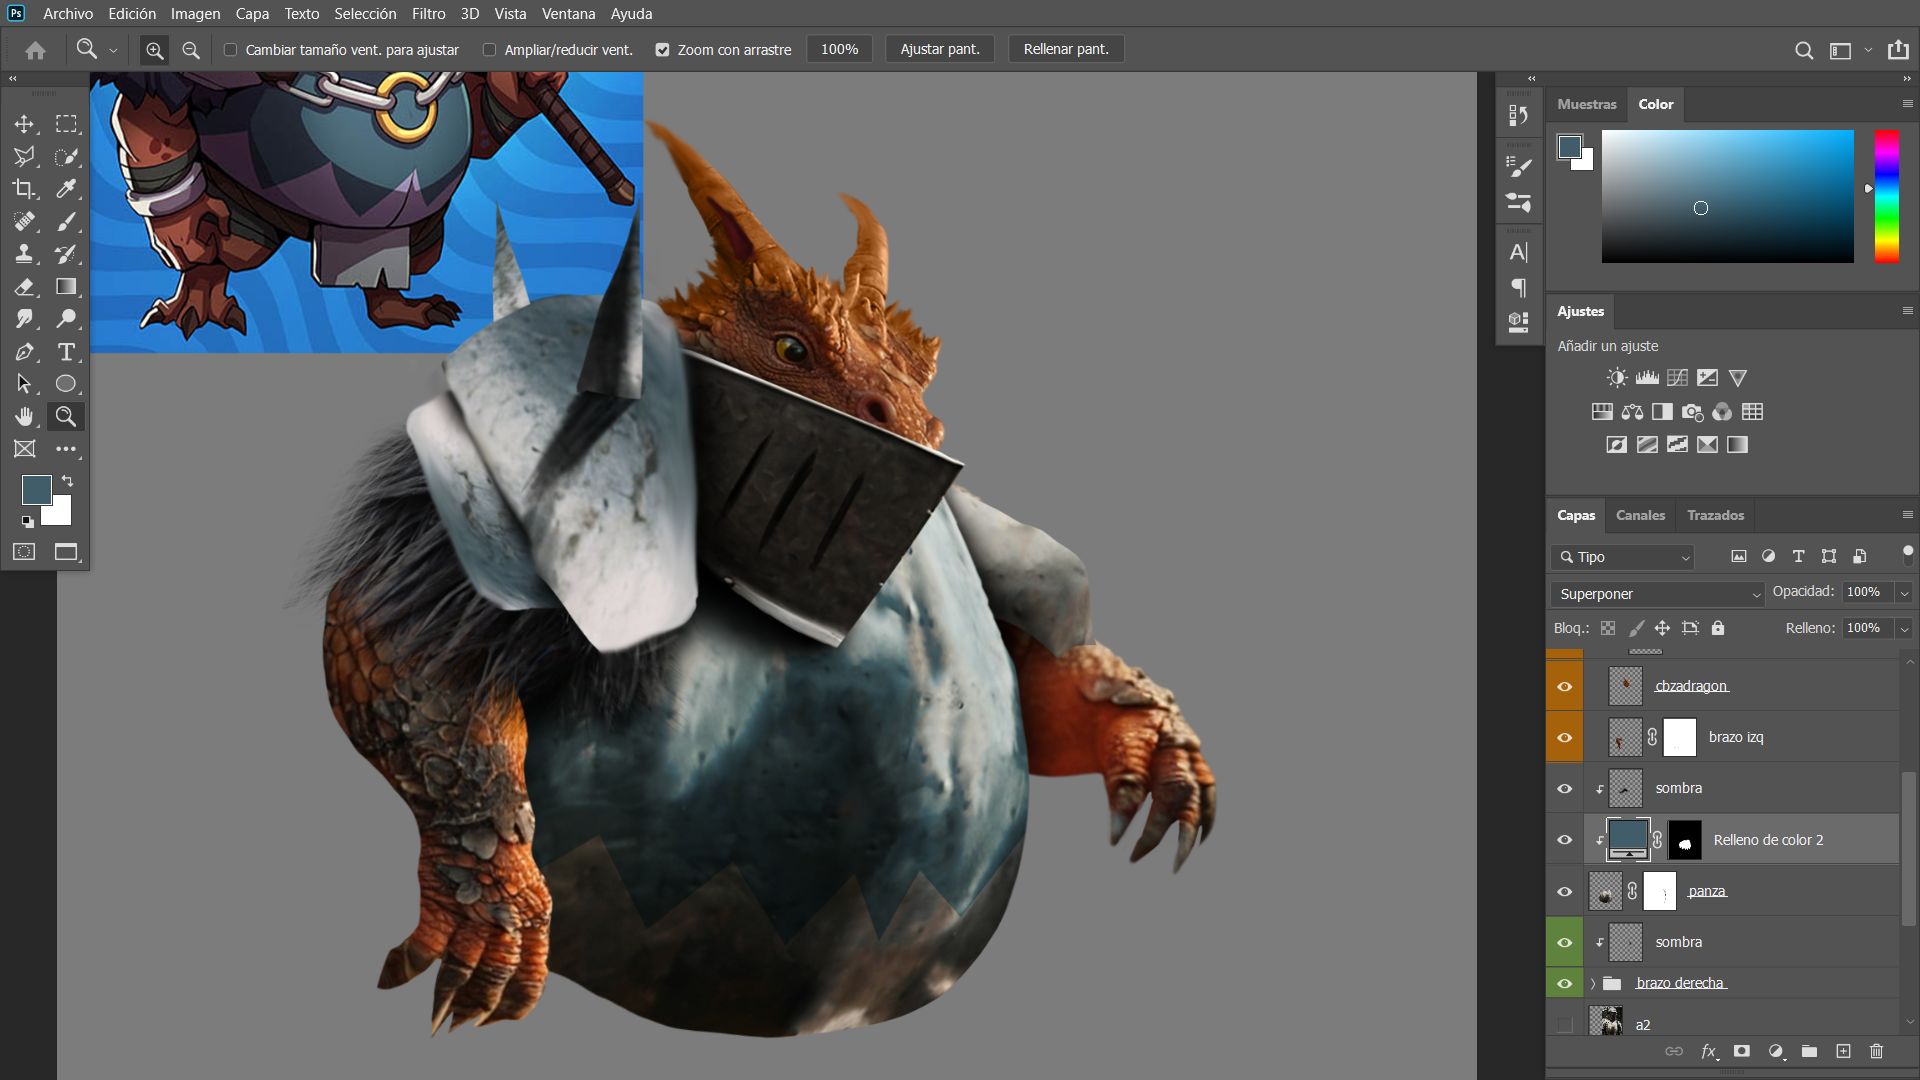The image size is (1920, 1080).
Task: Select the Move tool
Action: point(24,124)
